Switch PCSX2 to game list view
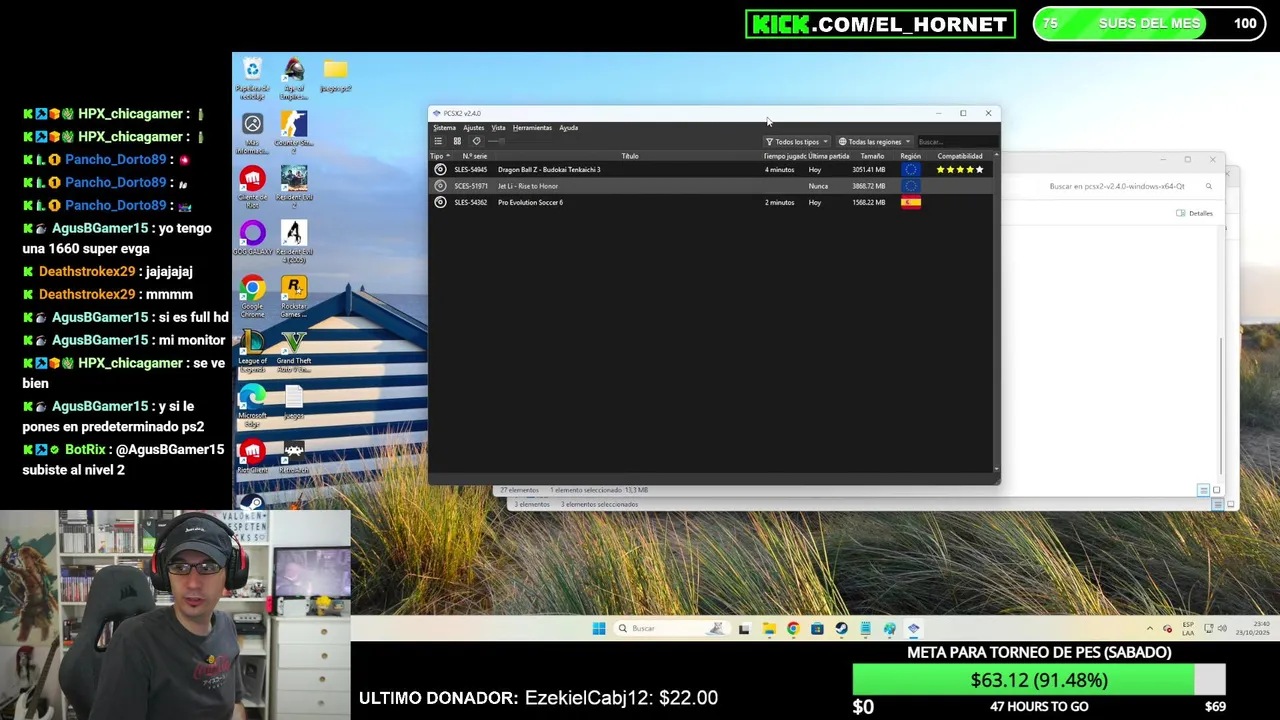 click(438, 141)
